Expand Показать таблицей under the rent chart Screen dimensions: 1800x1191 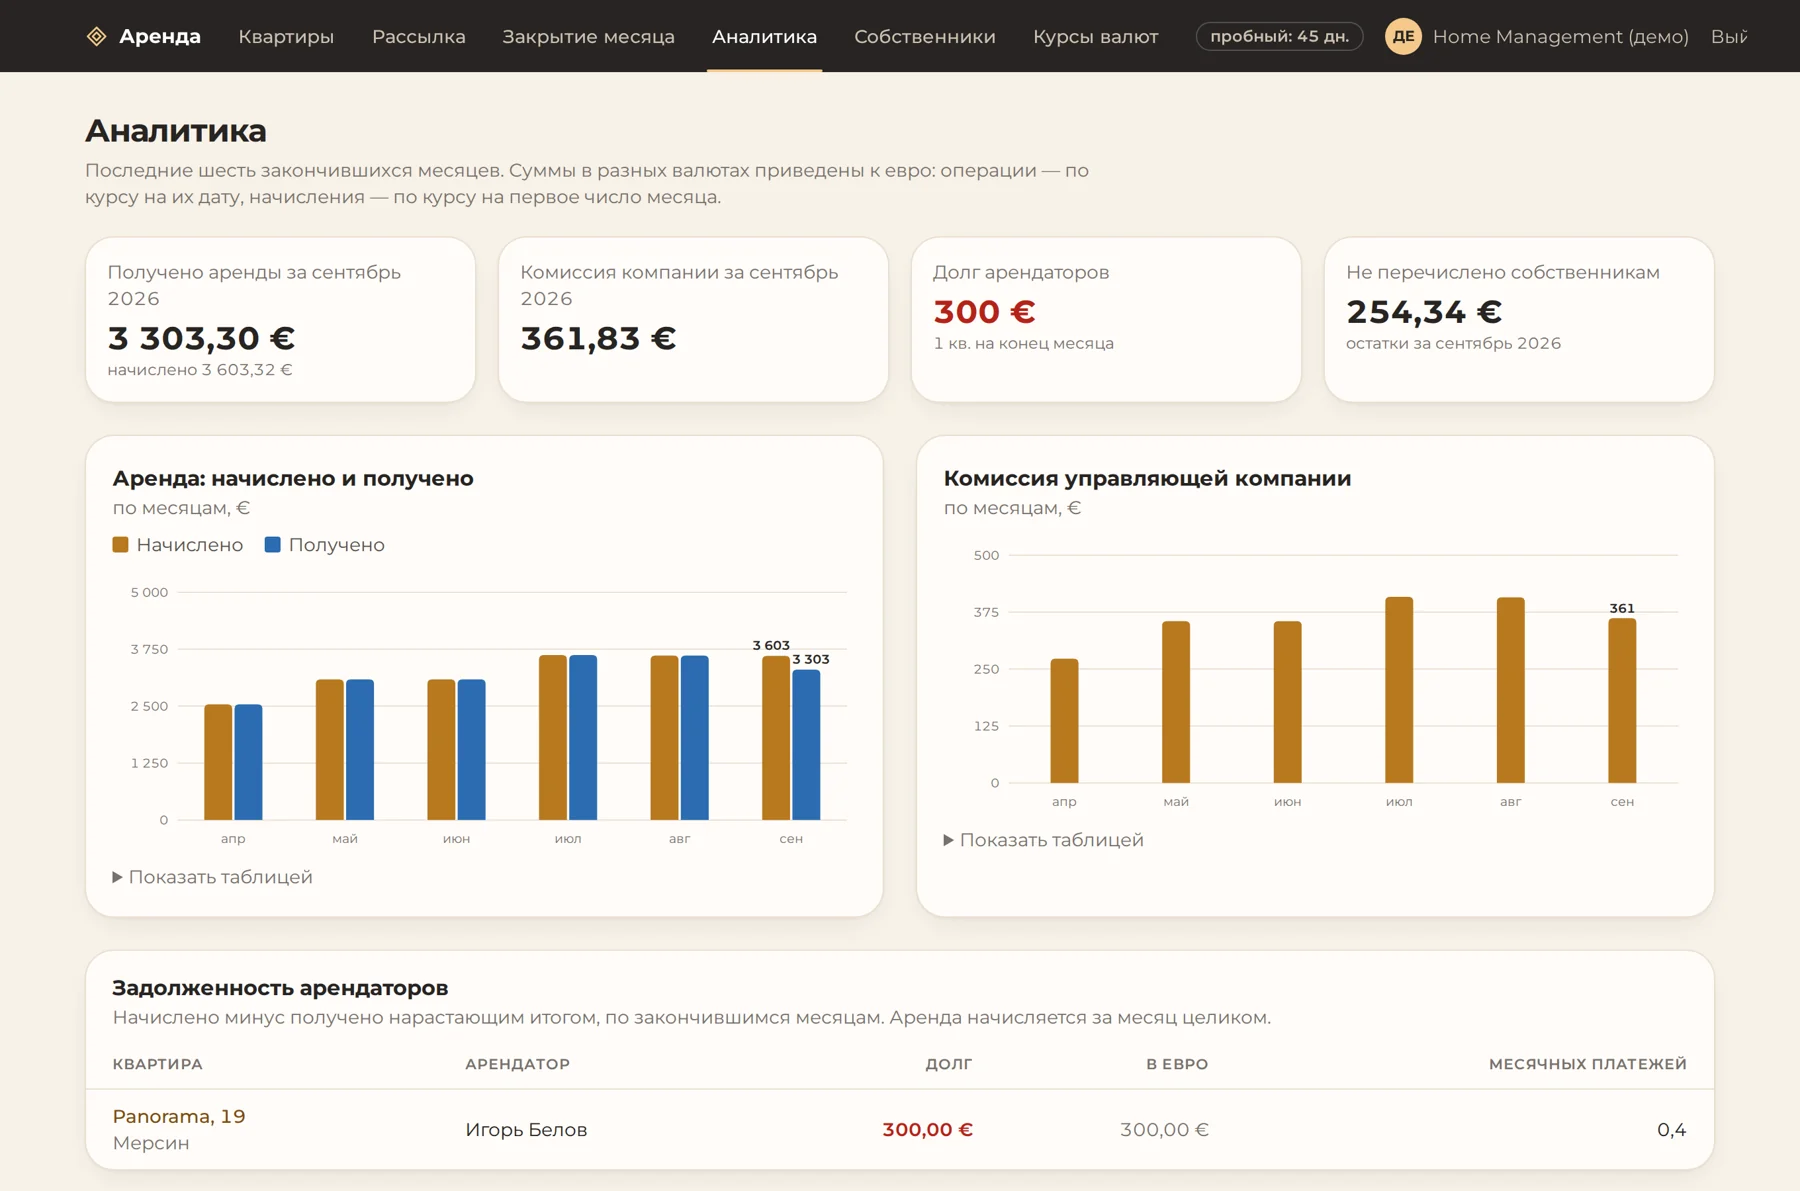pyautogui.click(x=212, y=877)
